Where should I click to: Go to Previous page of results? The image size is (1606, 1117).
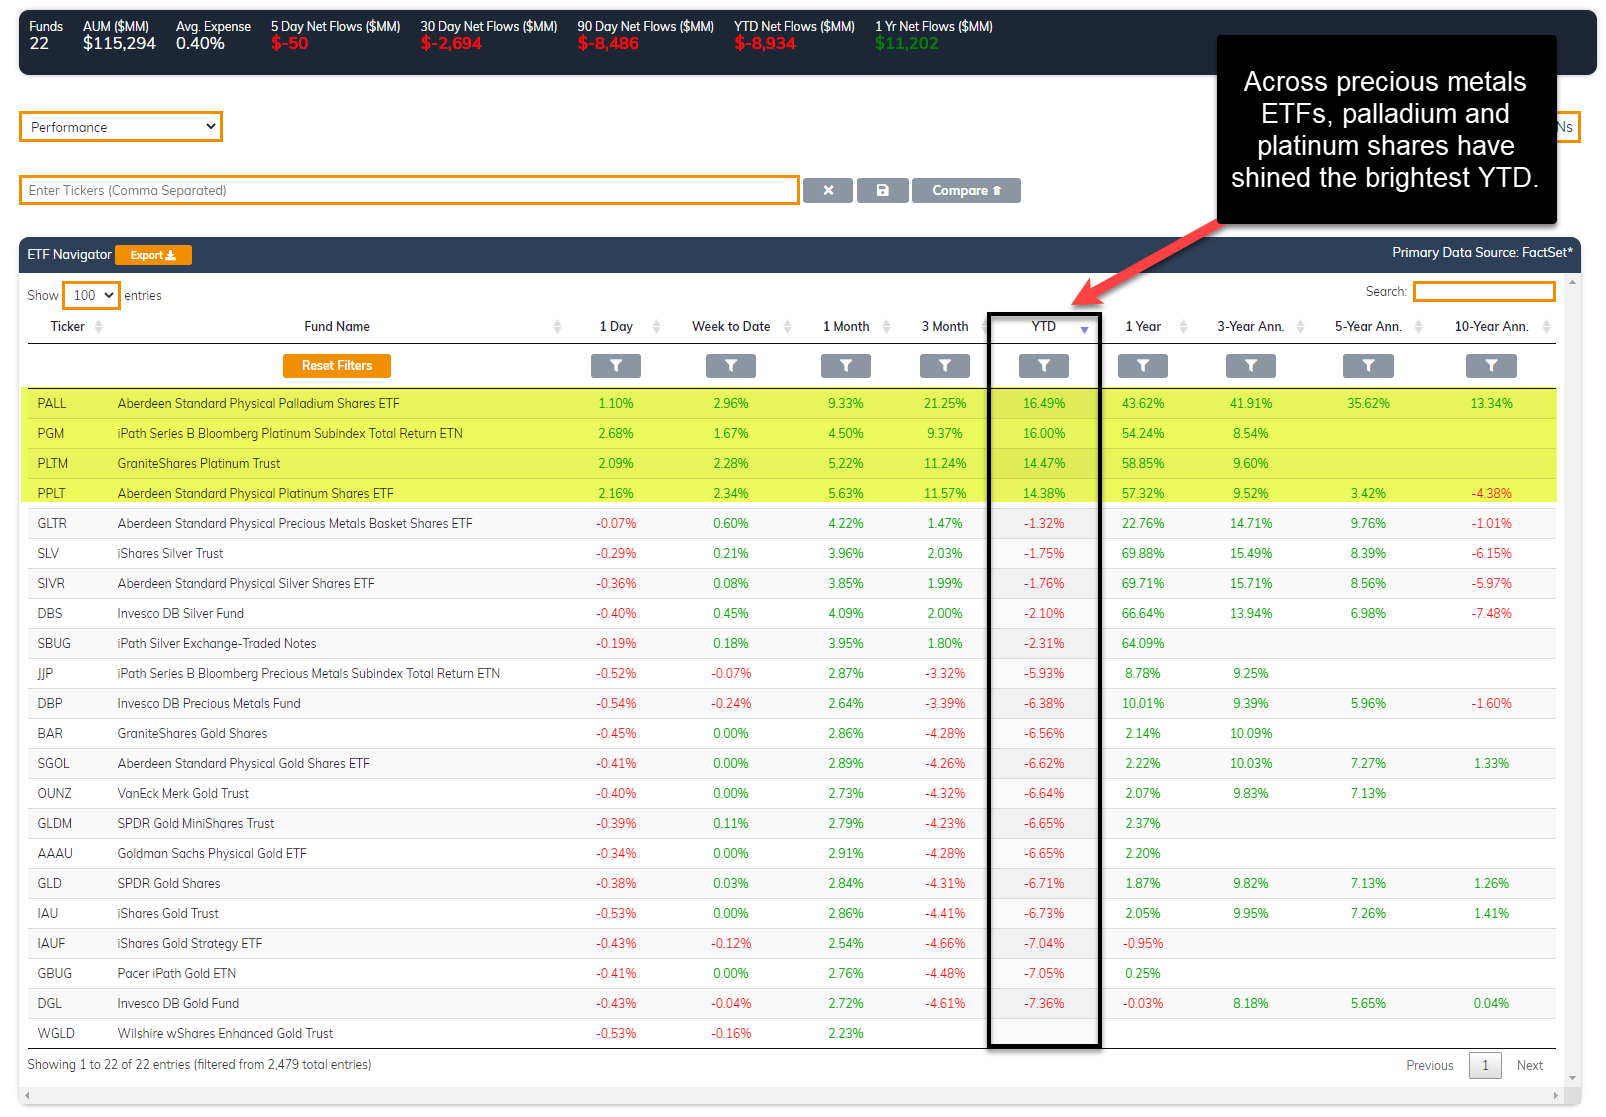point(1429,1066)
